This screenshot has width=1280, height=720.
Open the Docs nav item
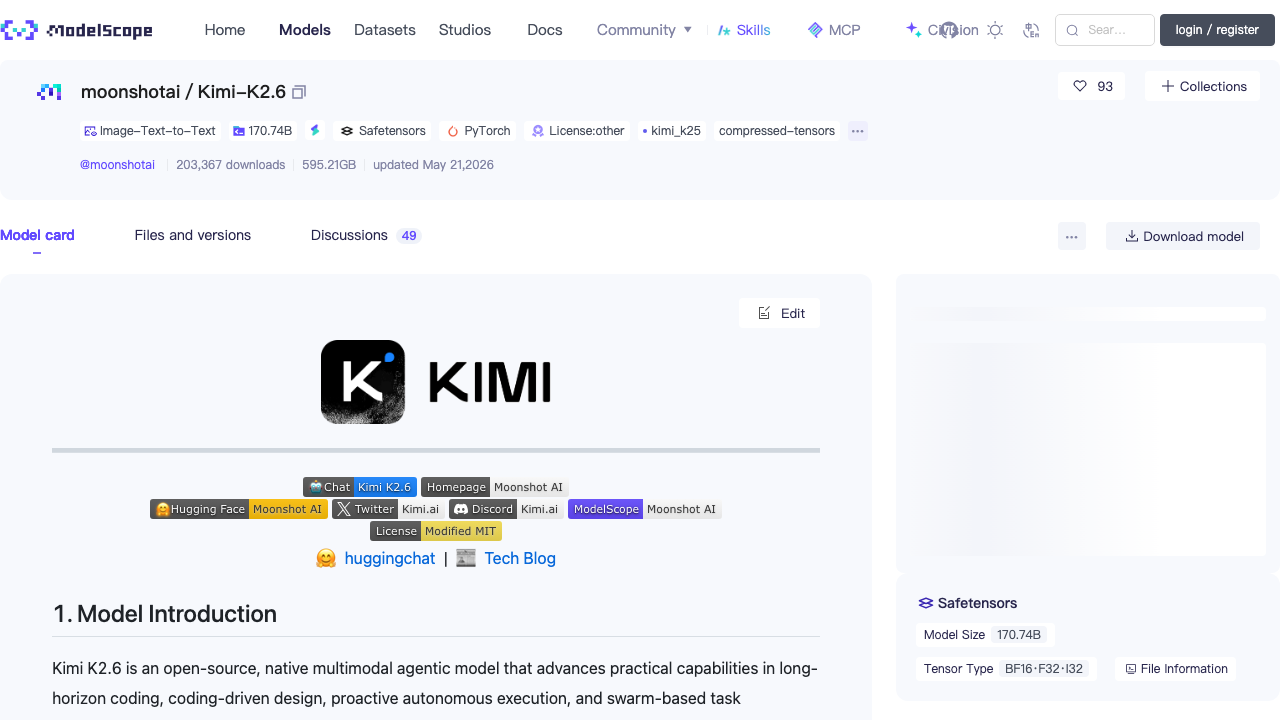click(545, 30)
